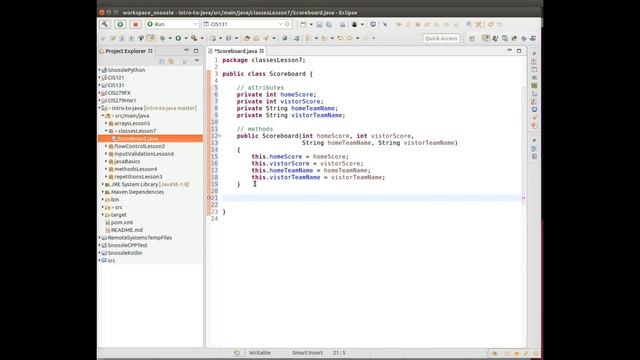Open dropdown arrow next to Run icon
Image resolution: width=640 pixels, height=360 pixels.
pos(186,38)
